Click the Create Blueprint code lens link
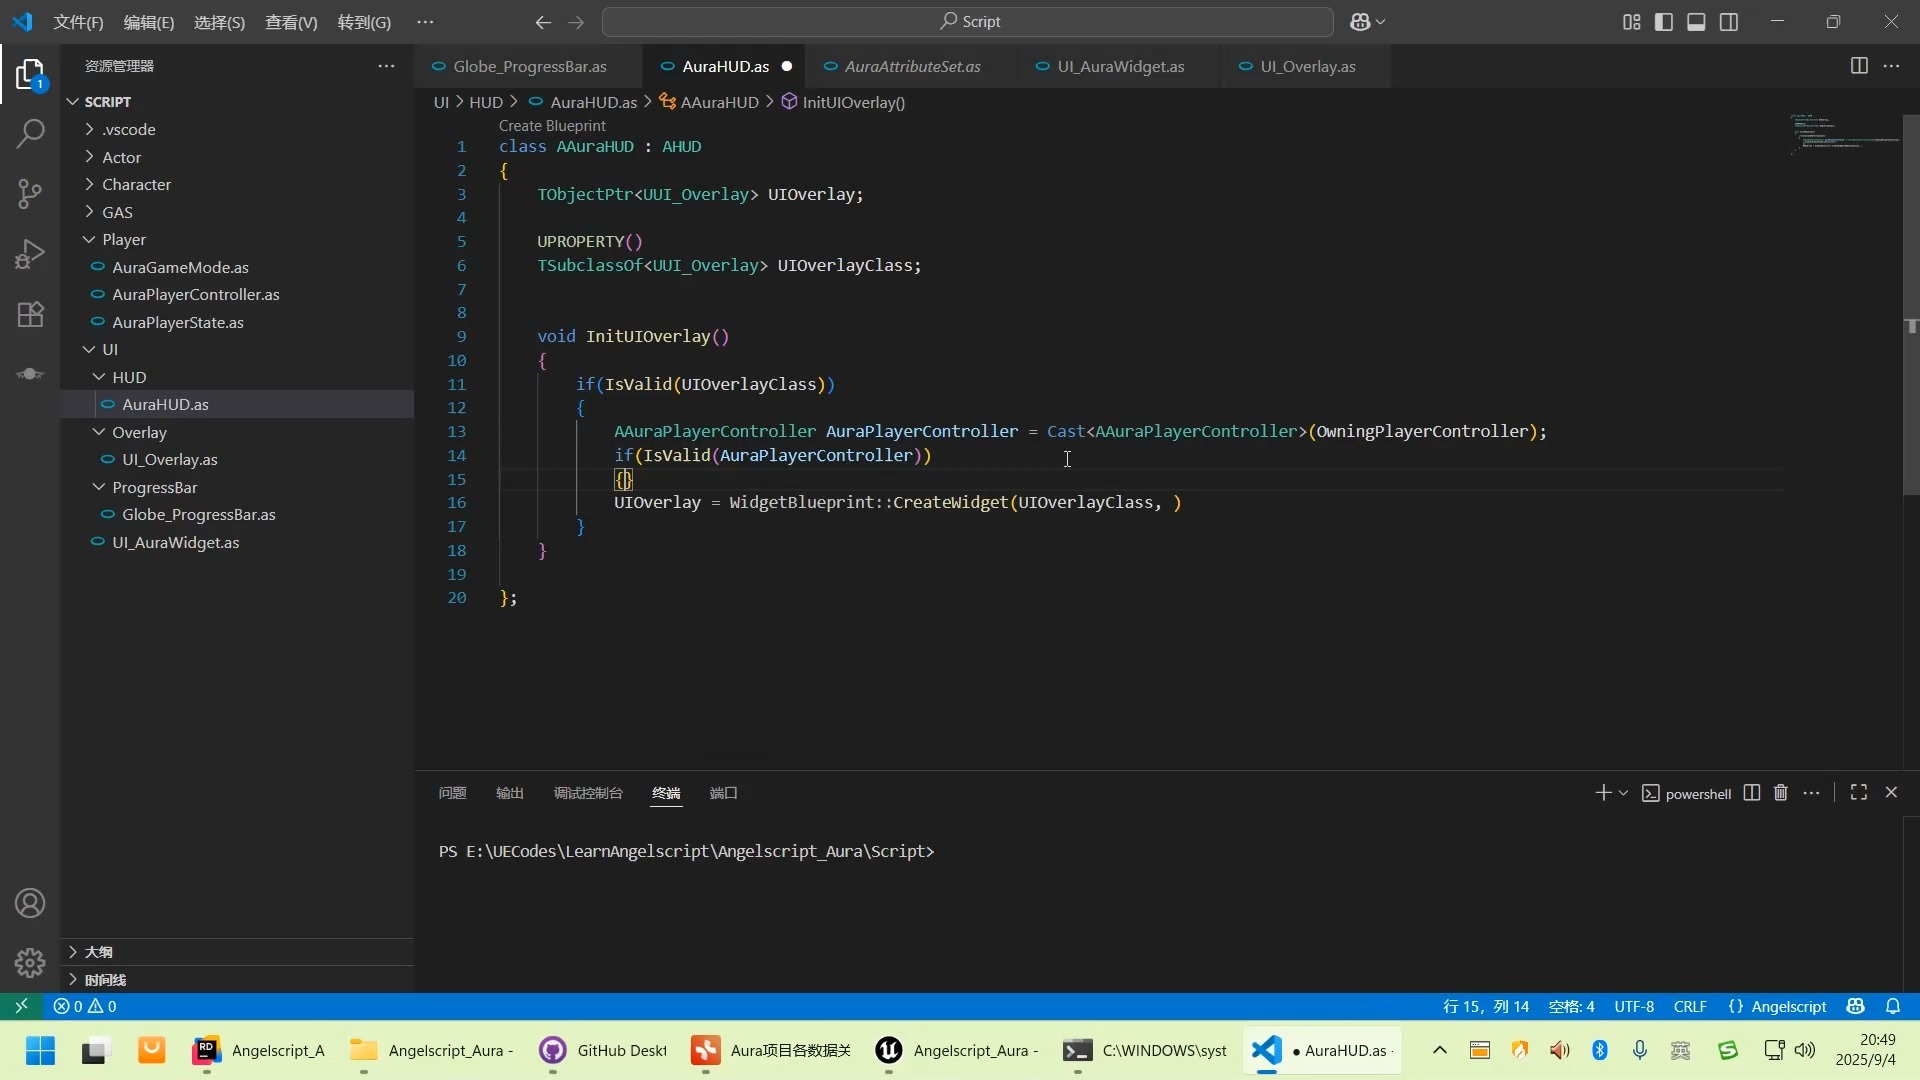 pos(552,126)
